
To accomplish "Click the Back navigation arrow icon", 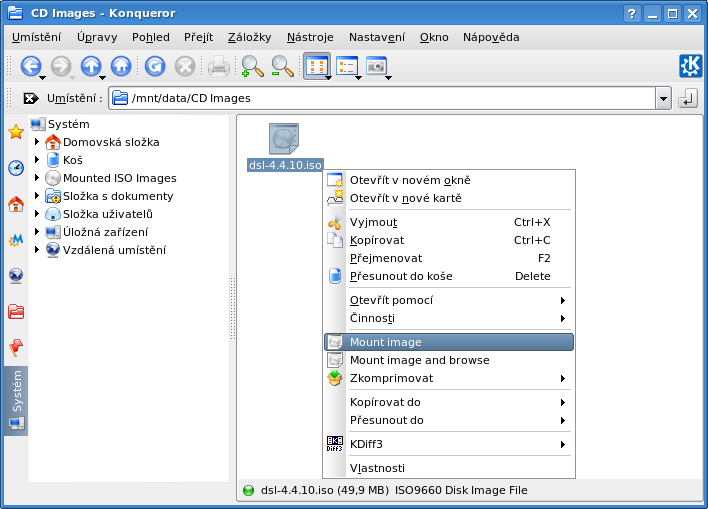I will (30, 66).
